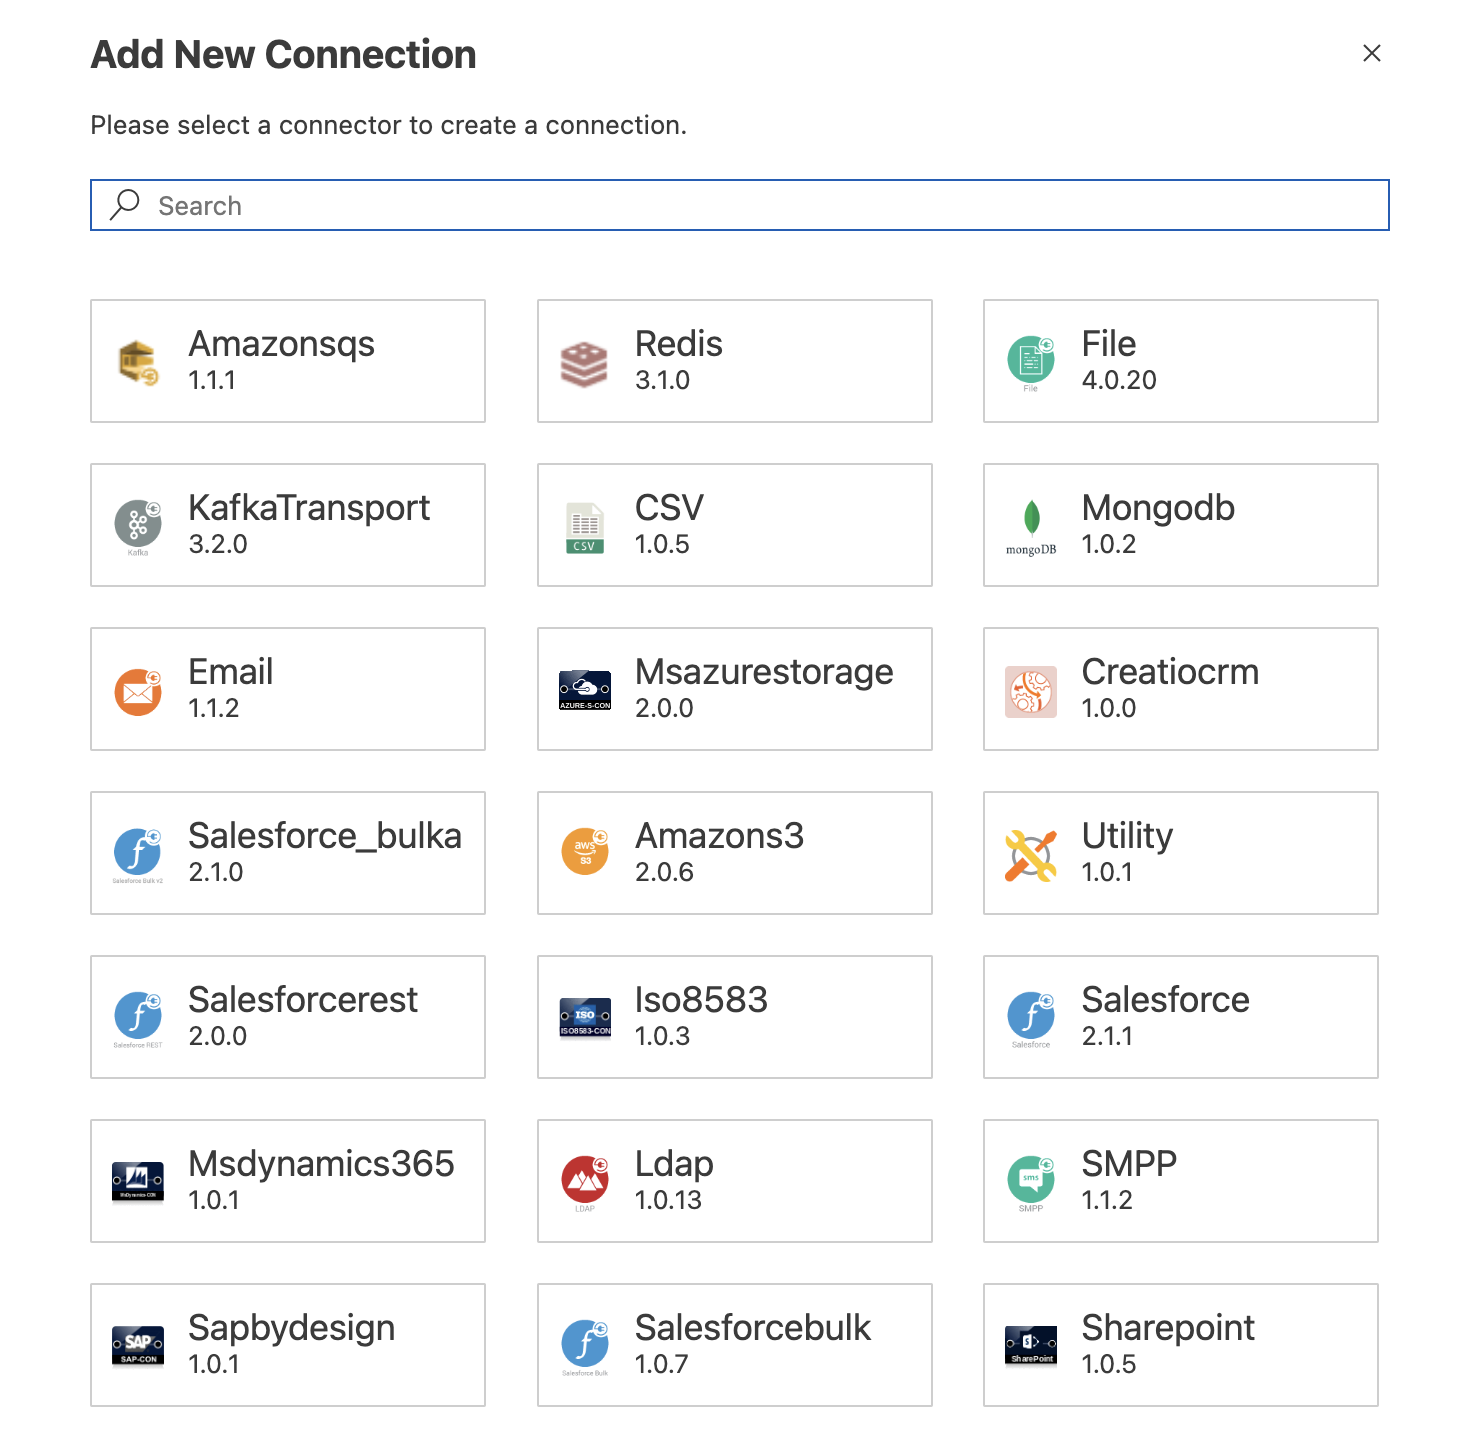Select the Mongodb connector icon
Image resolution: width=1482 pixels, height=1432 pixels.
[x=1030, y=524]
